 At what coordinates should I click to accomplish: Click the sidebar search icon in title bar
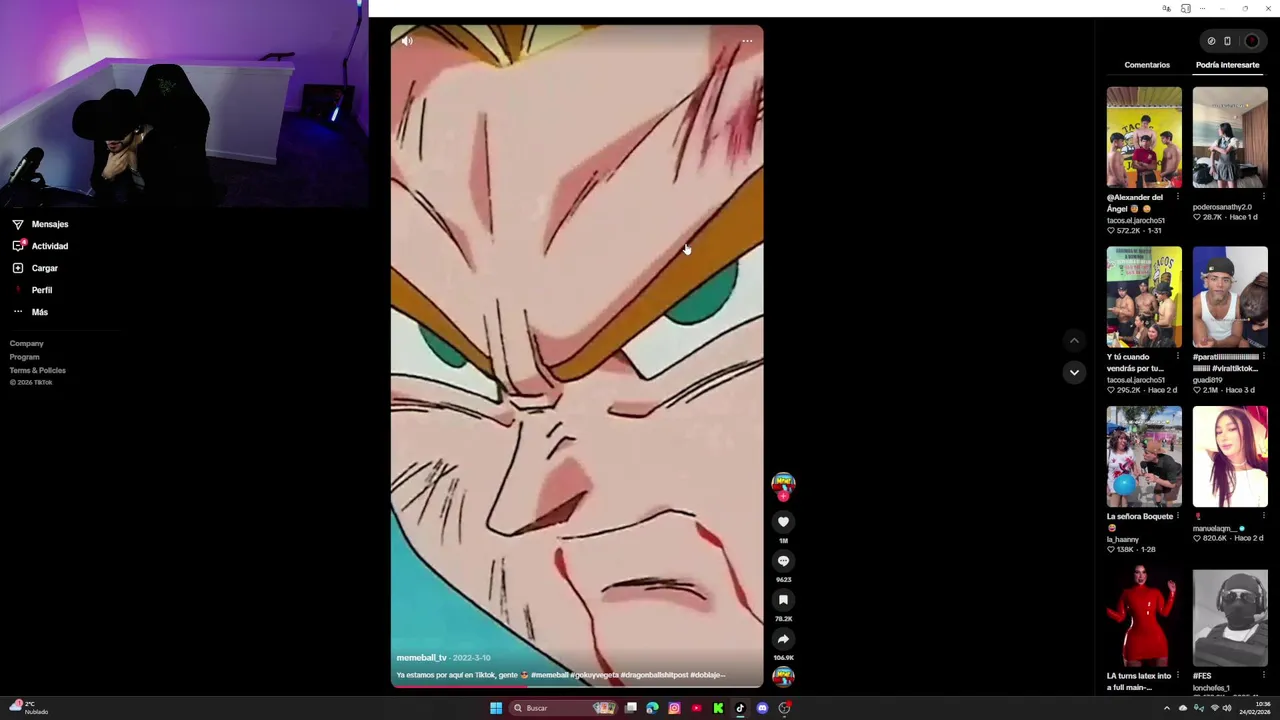(x=1186, y=8)
